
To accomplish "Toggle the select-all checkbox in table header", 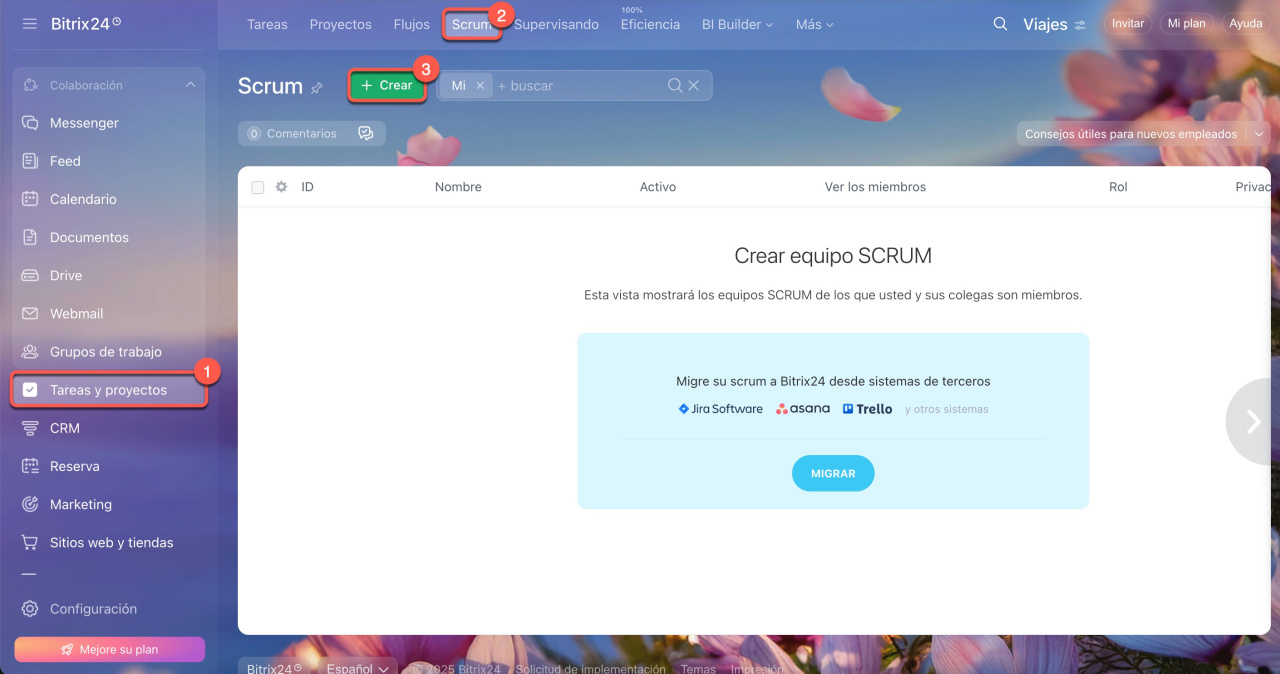I will coord(258,187).
